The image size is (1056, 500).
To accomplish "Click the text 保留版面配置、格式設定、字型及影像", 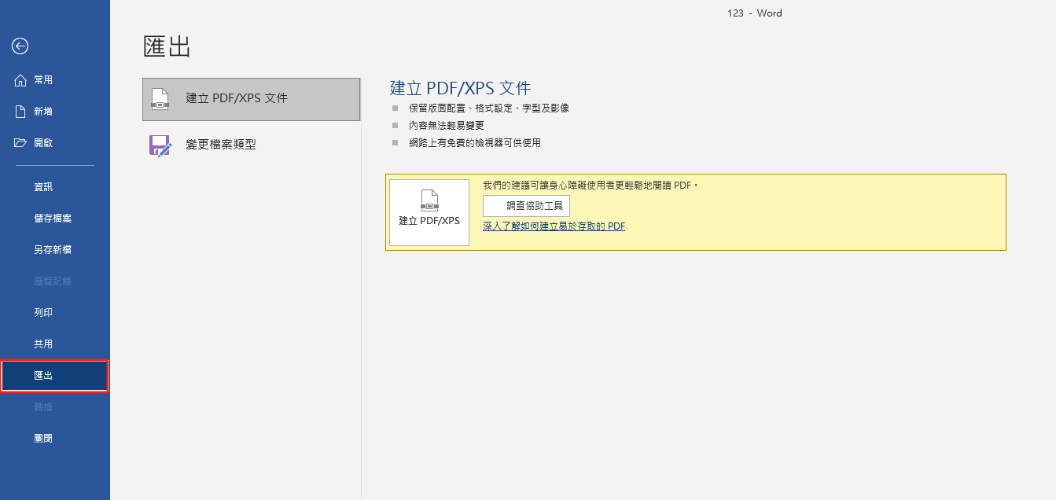I will tap(489, 108).
